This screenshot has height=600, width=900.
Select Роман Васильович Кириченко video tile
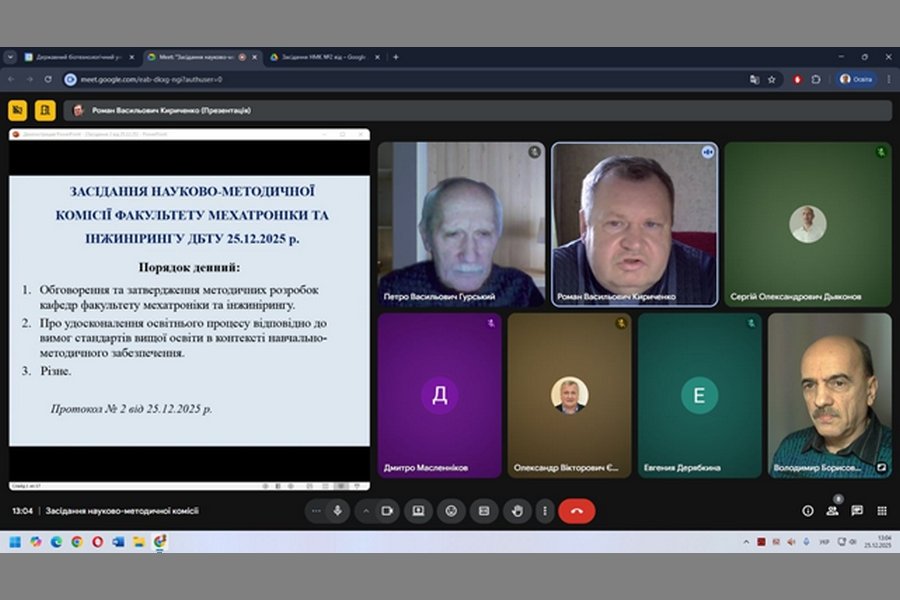click(x=634, y=223)
